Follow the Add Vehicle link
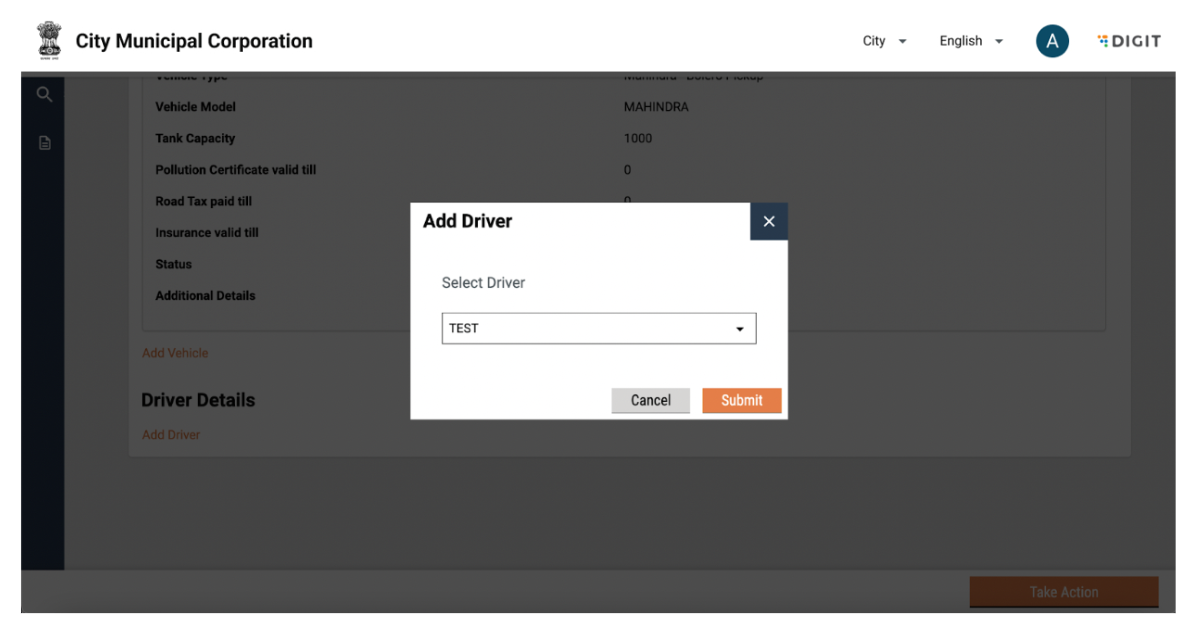The image size is (1195, 621). click(175, 353)
